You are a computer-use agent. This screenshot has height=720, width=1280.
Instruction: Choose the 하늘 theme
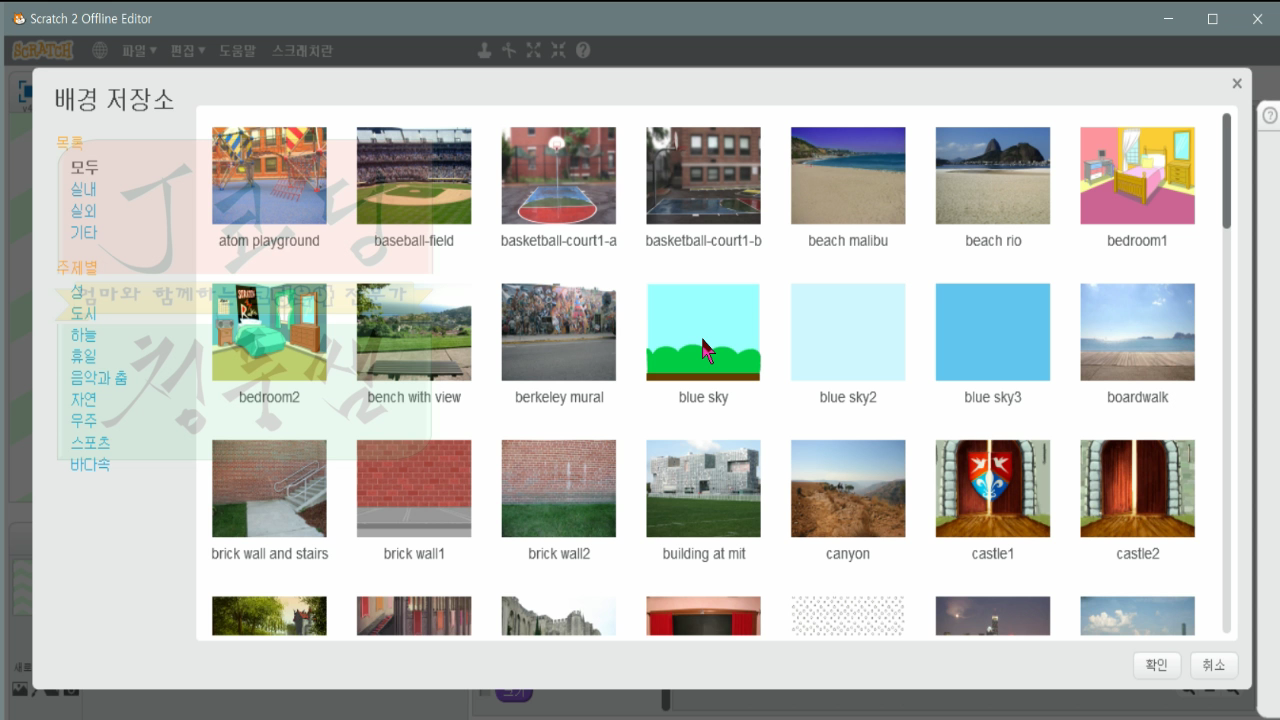pos(84,335)
